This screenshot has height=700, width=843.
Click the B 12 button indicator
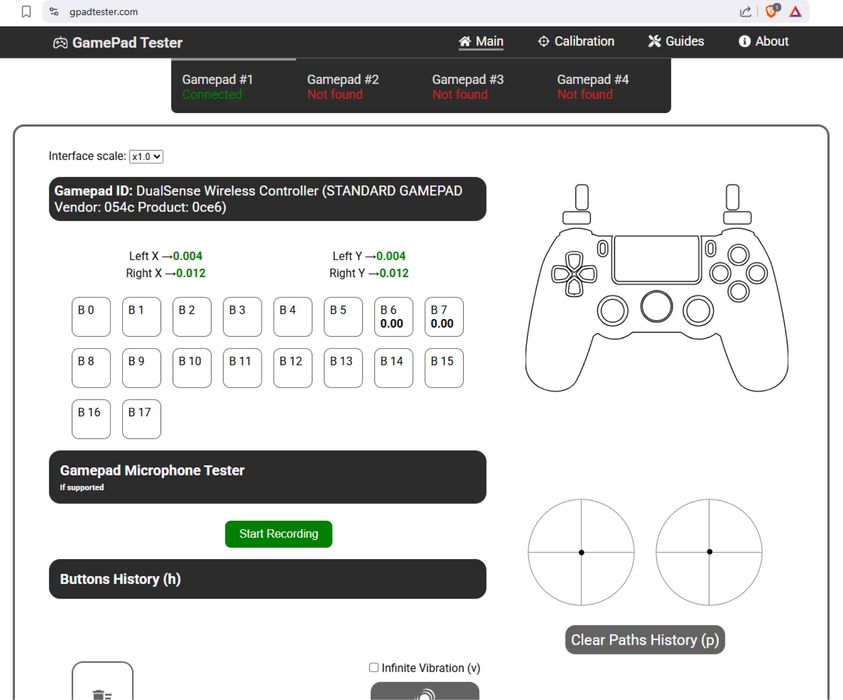pyautogui.click(x=292, y=368)
